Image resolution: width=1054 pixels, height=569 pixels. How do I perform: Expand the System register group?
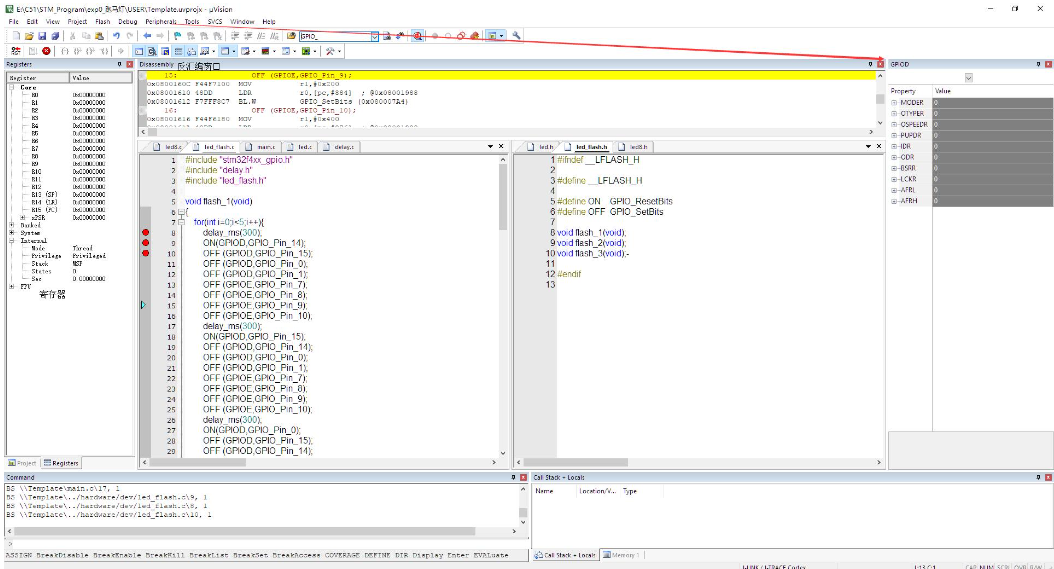12,233
